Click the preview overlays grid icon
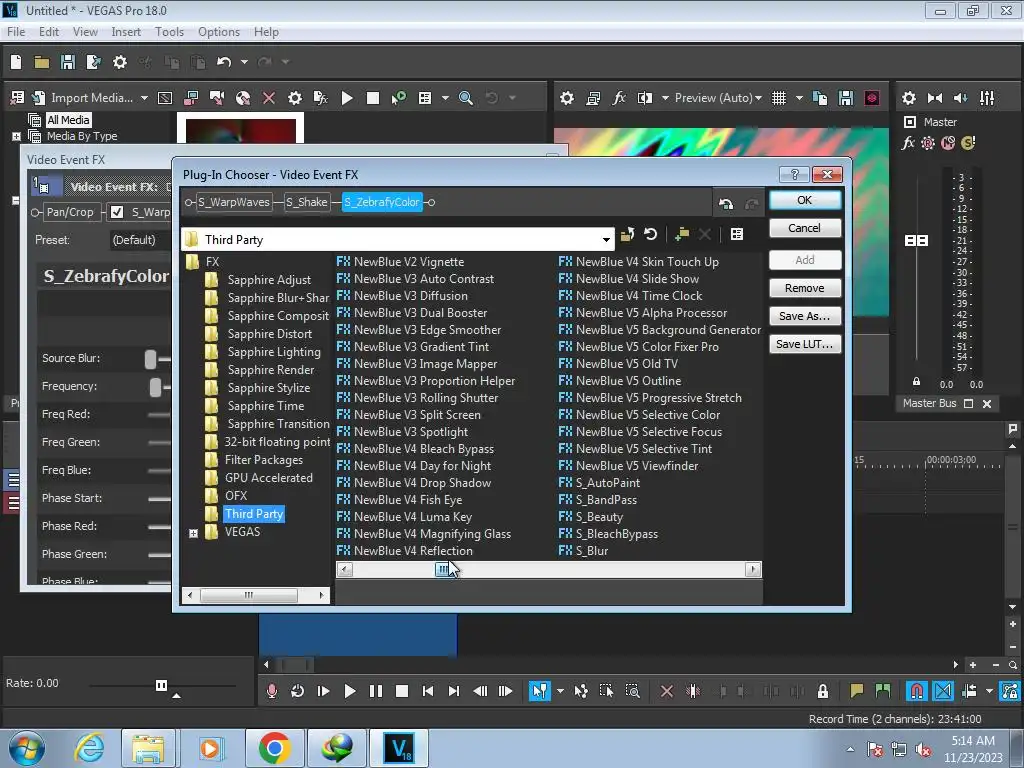The image size is (1024, 768). pos(778,98)
